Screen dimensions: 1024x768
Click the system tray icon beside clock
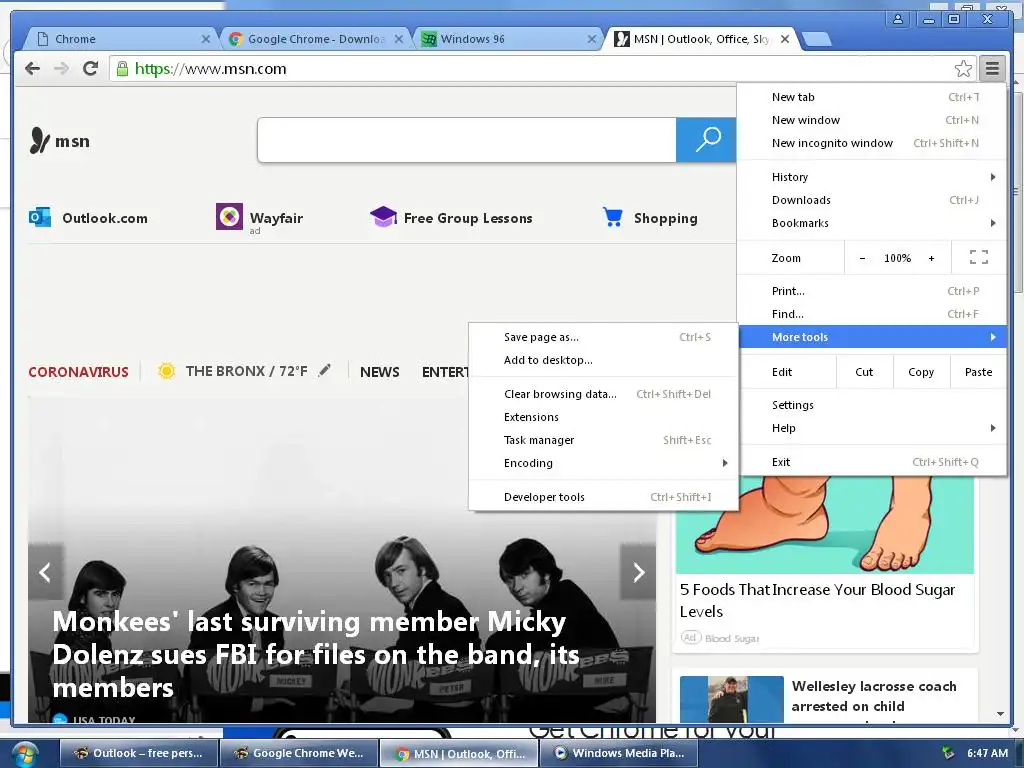pos(948,753)
